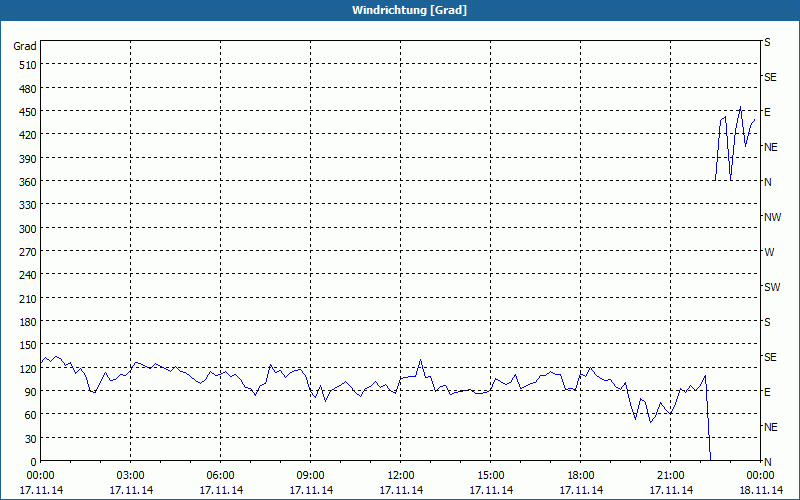Click the 18.11.14 date label
Screen dimensions: 800x500
coord(761,491)
